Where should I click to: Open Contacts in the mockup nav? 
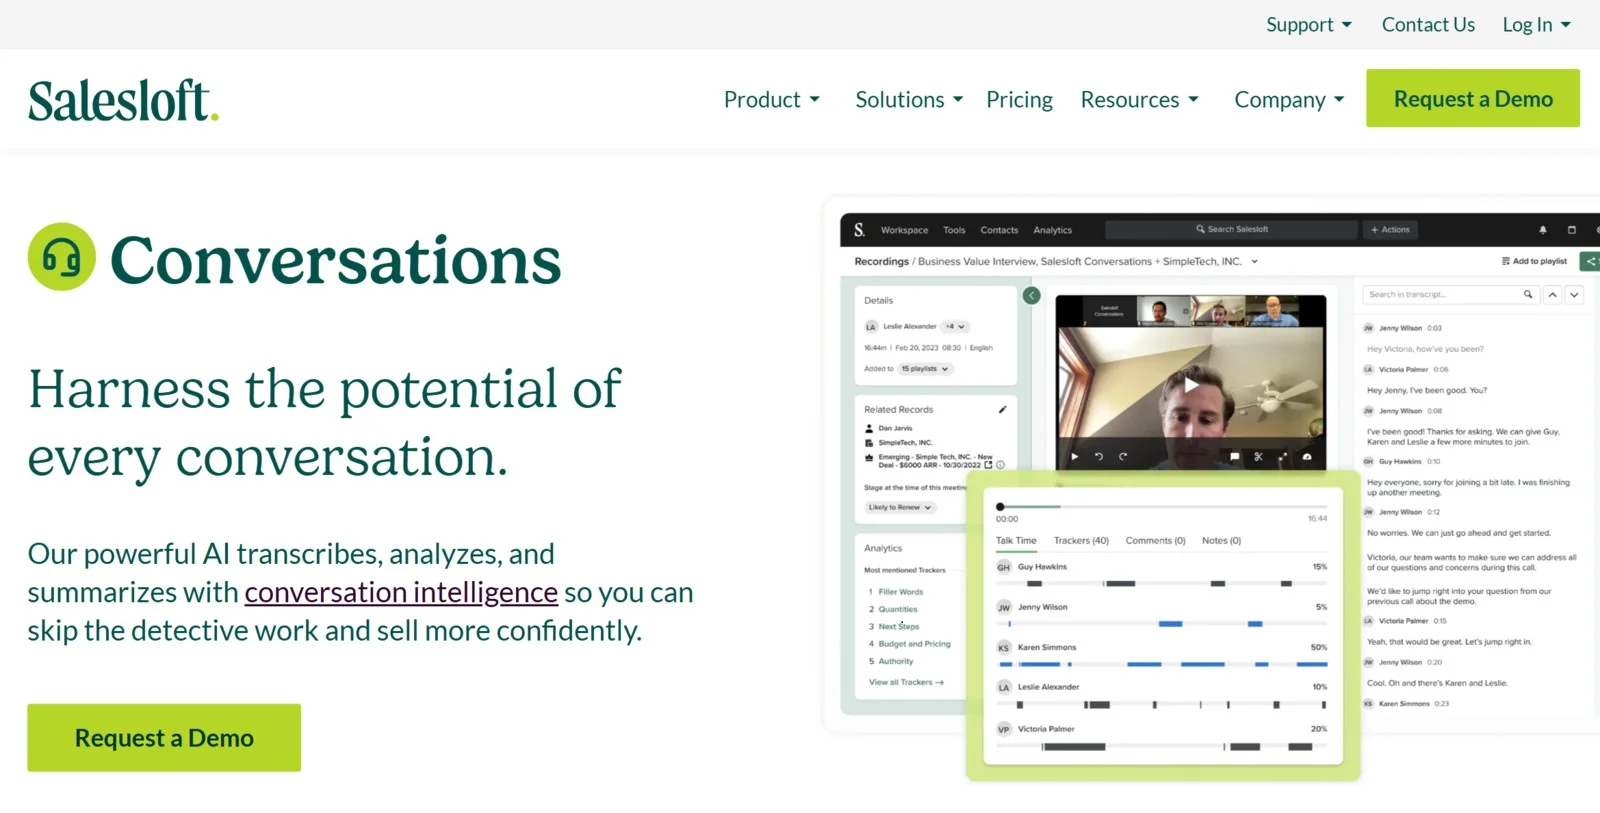pos(999,230)
